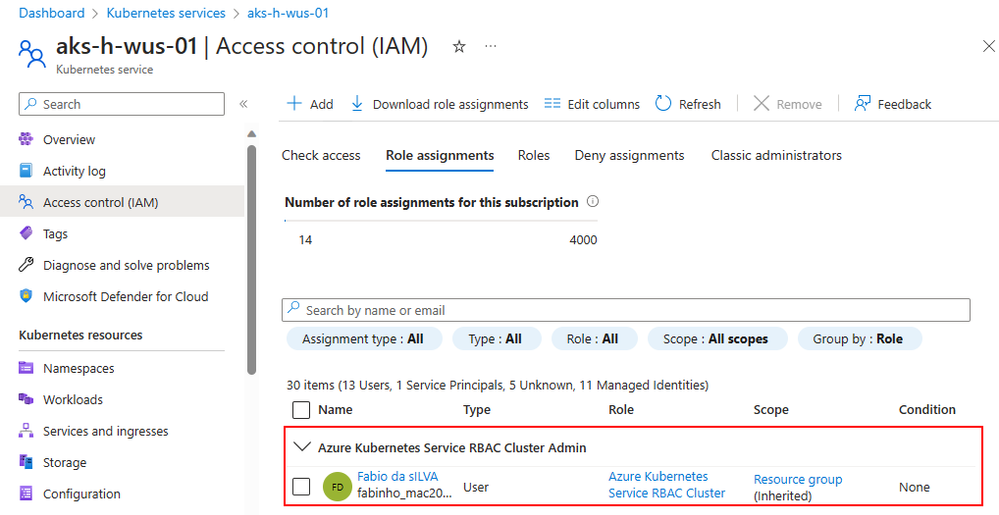The width and height of the screenshot is (999, 515).
Task: Open the Scope : All scopes filter
Action: 716,339
